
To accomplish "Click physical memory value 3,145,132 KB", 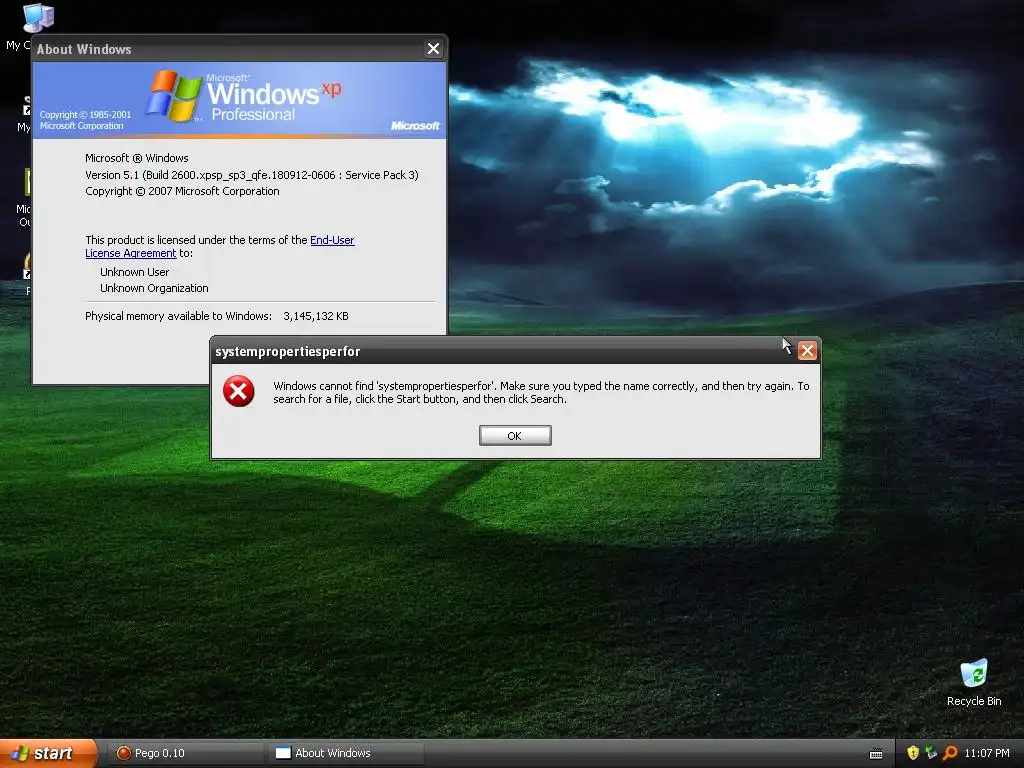I will point(315,316).
